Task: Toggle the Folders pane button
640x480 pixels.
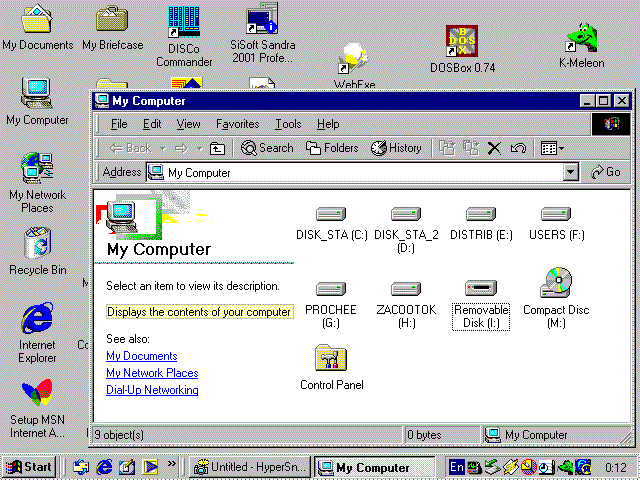Action: [332, 148]
